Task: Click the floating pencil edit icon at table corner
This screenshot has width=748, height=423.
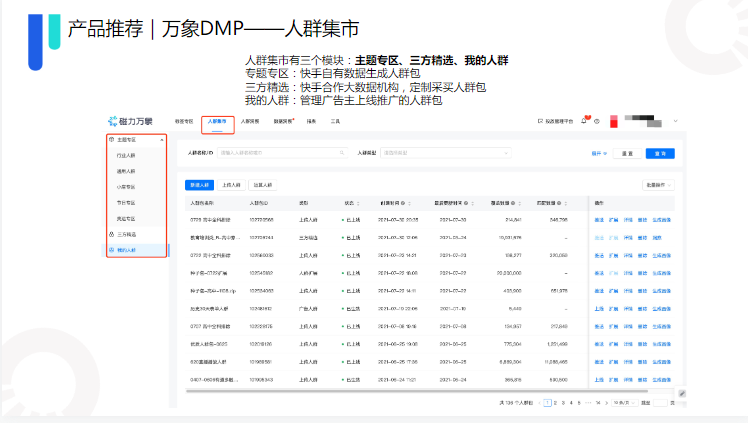Action: (682, 393)
